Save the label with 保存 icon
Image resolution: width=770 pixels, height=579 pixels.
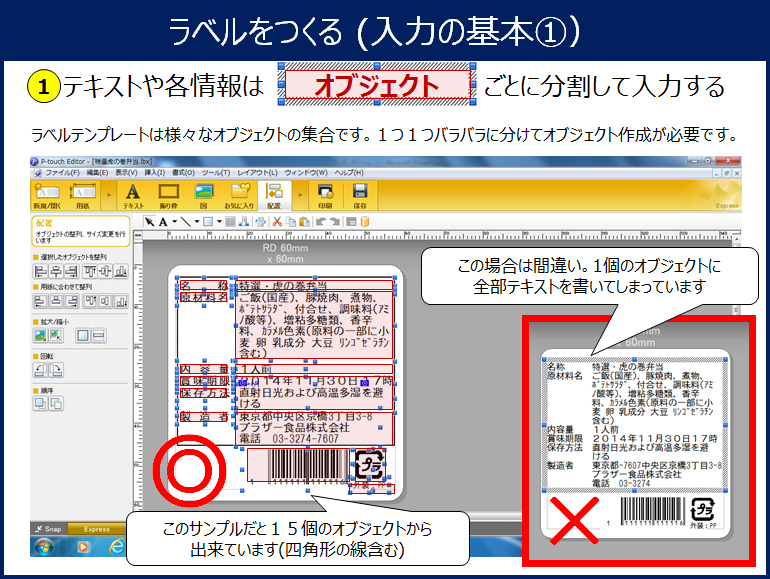click(x=360, y=195)
